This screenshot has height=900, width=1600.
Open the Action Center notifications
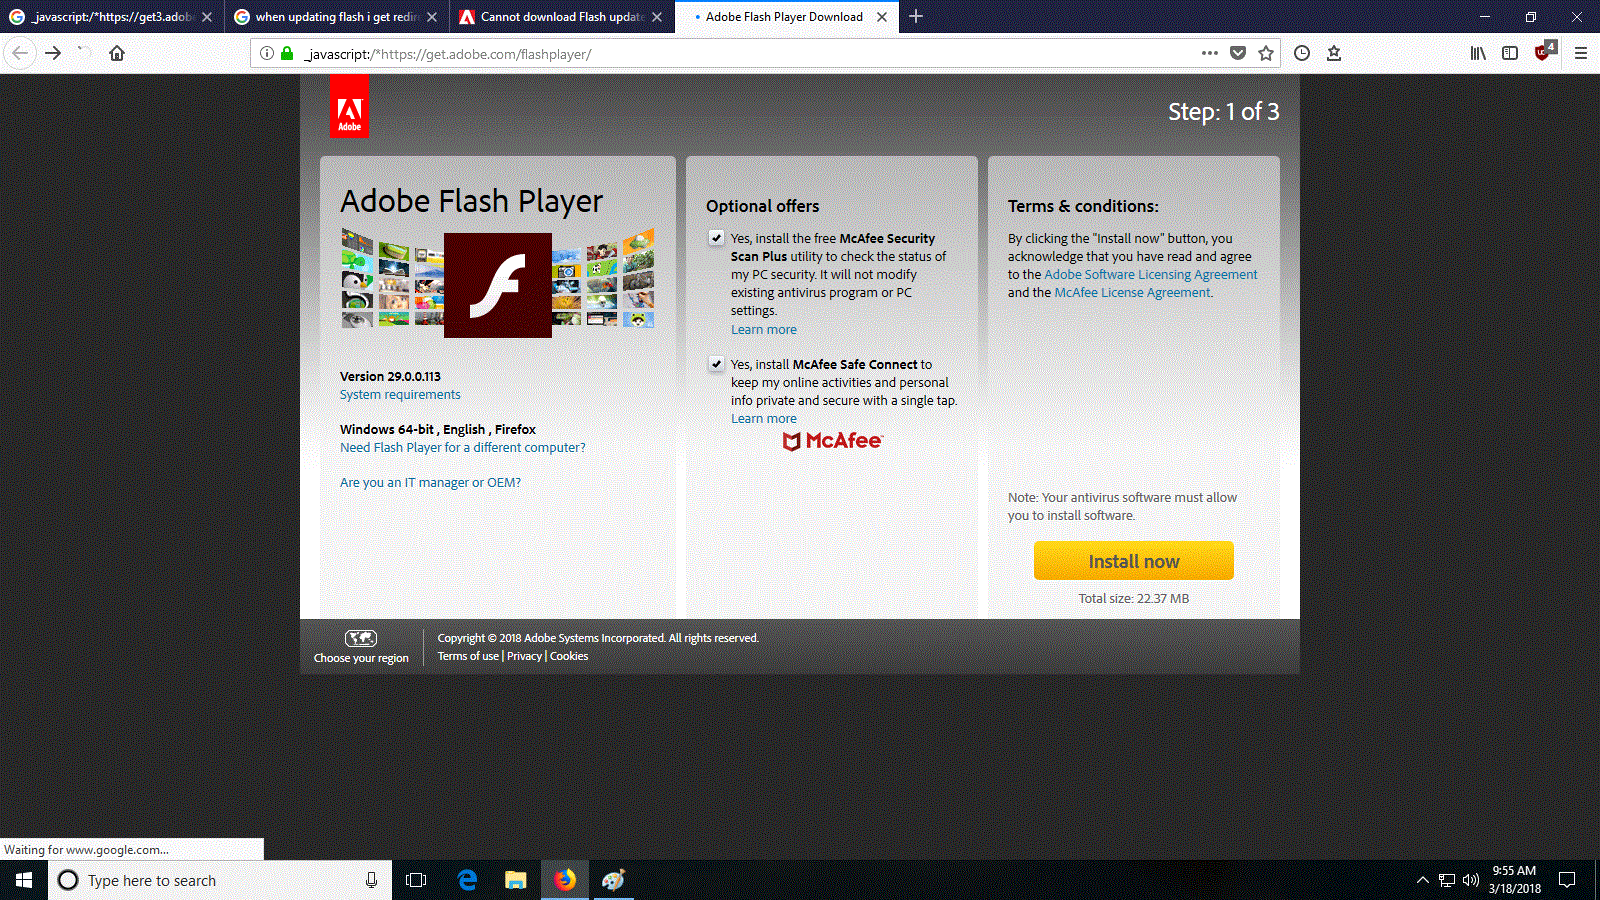[1567, 880]
